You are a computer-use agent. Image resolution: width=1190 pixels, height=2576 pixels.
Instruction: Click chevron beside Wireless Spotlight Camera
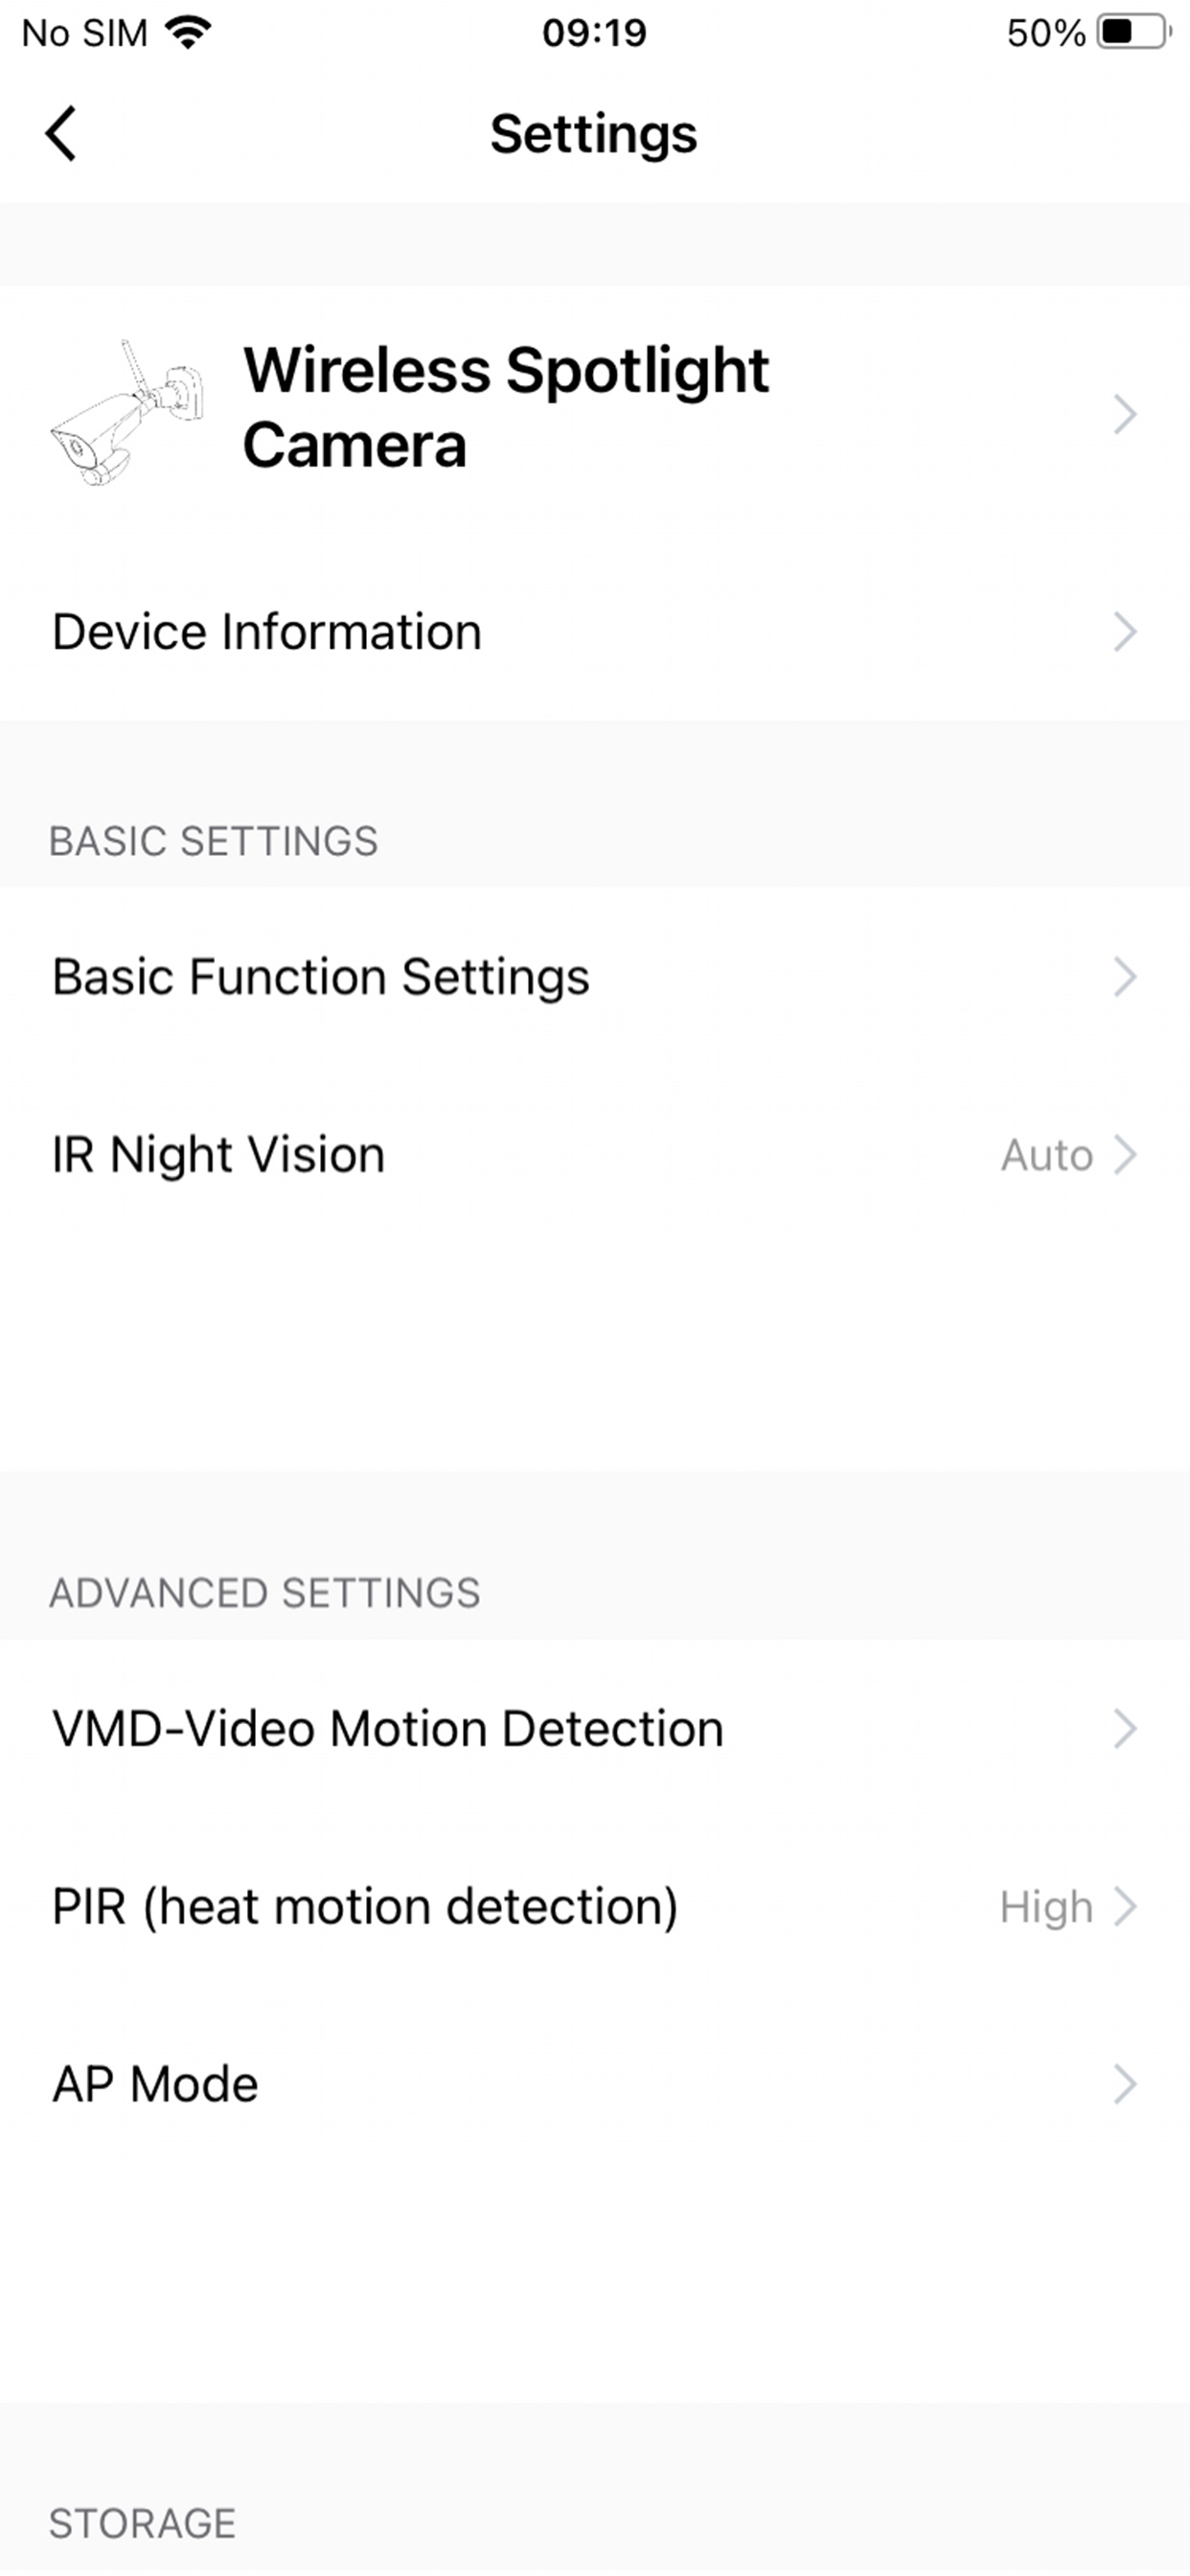1125,413
